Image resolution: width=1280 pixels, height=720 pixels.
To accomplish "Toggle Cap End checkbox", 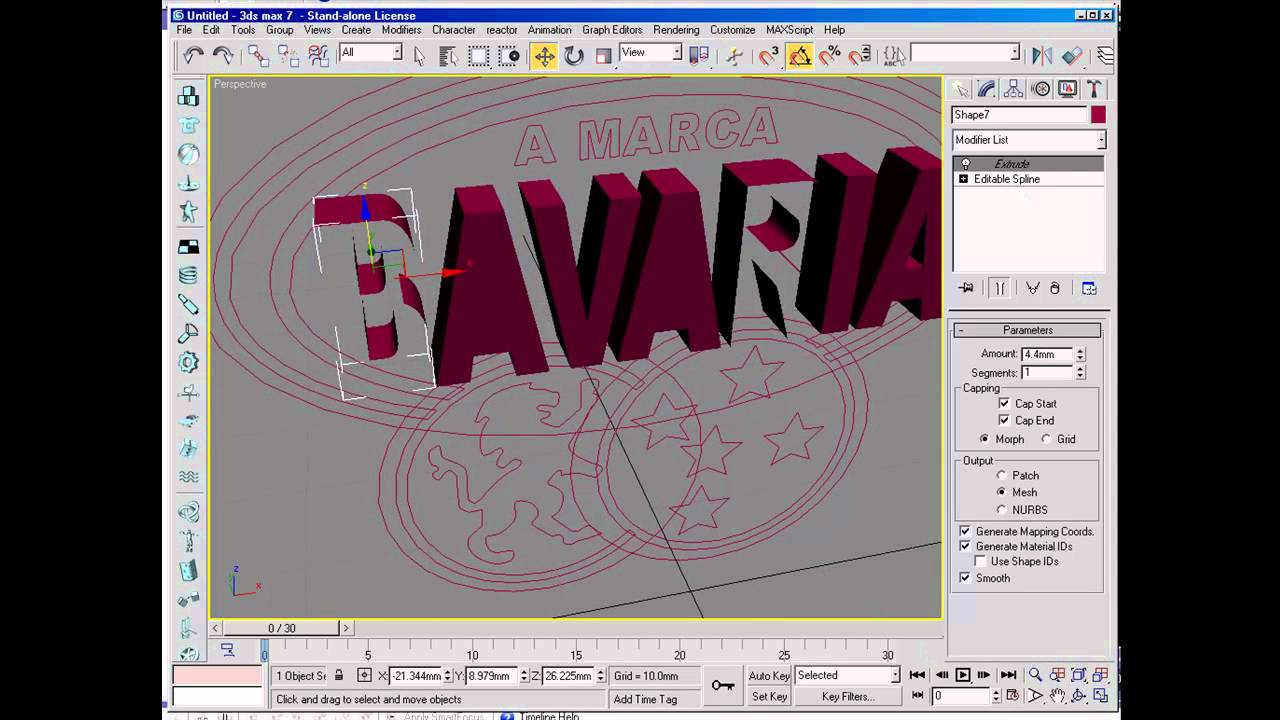I will (x=1004, y=421).
